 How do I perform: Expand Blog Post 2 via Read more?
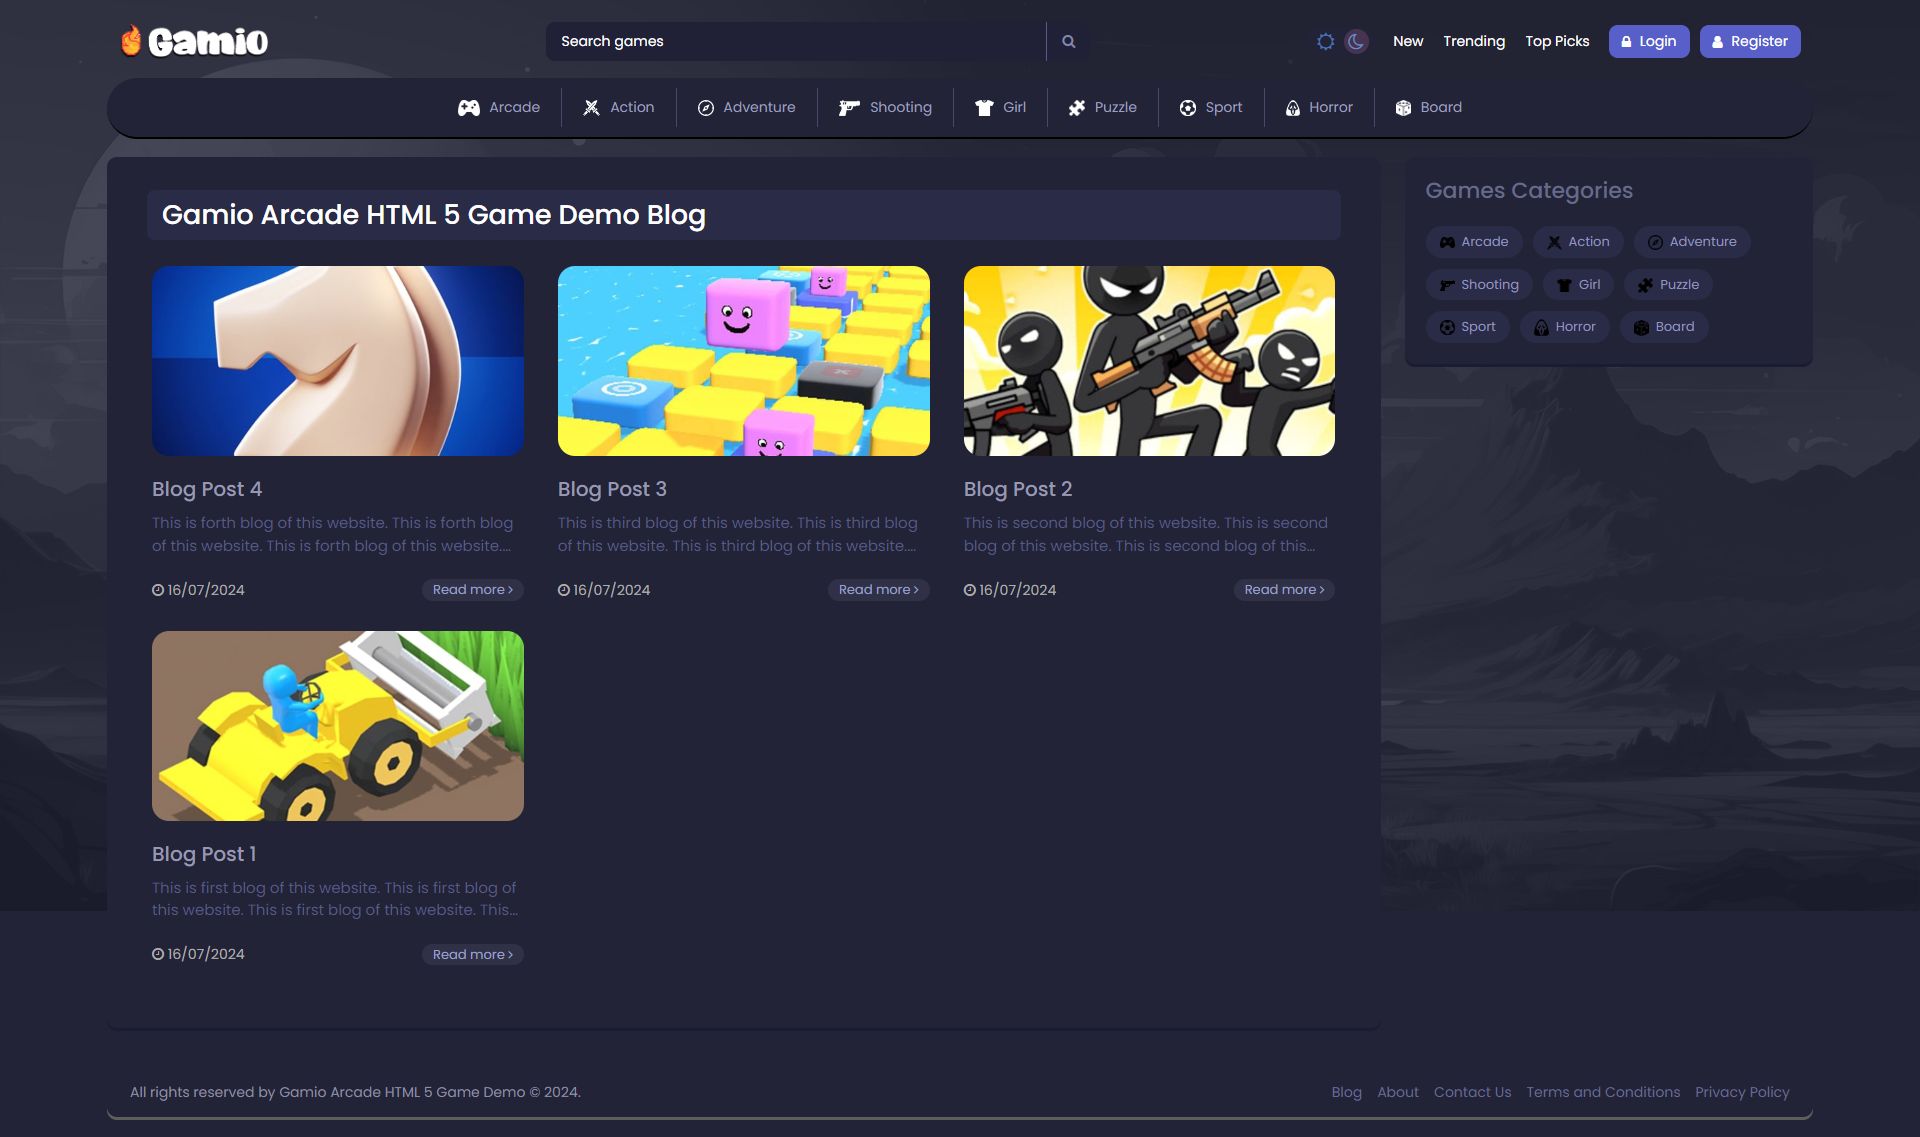pos(1283,590)
